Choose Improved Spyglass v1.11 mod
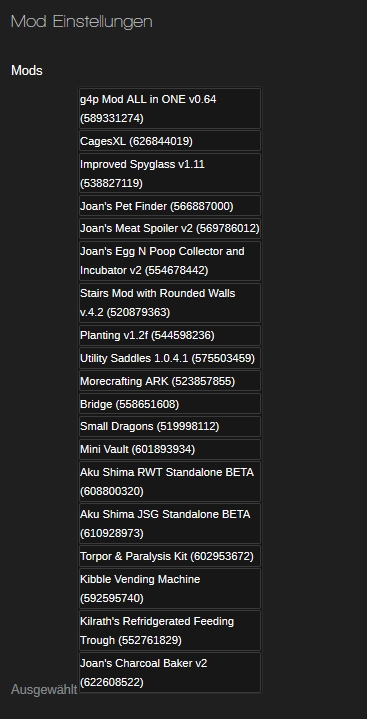This screenshot has width=367, height=719. (170, 173)
